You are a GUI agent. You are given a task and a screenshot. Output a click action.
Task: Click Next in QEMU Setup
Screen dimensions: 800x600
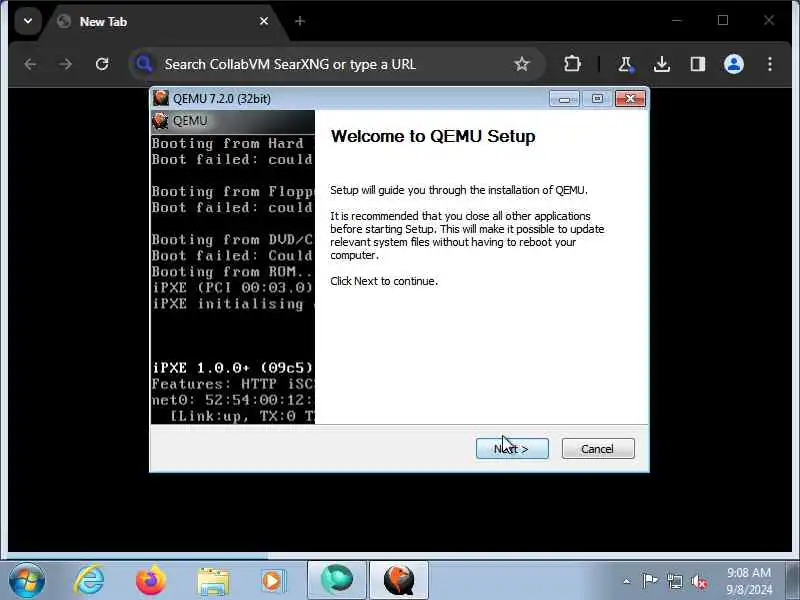coord(512,448)
